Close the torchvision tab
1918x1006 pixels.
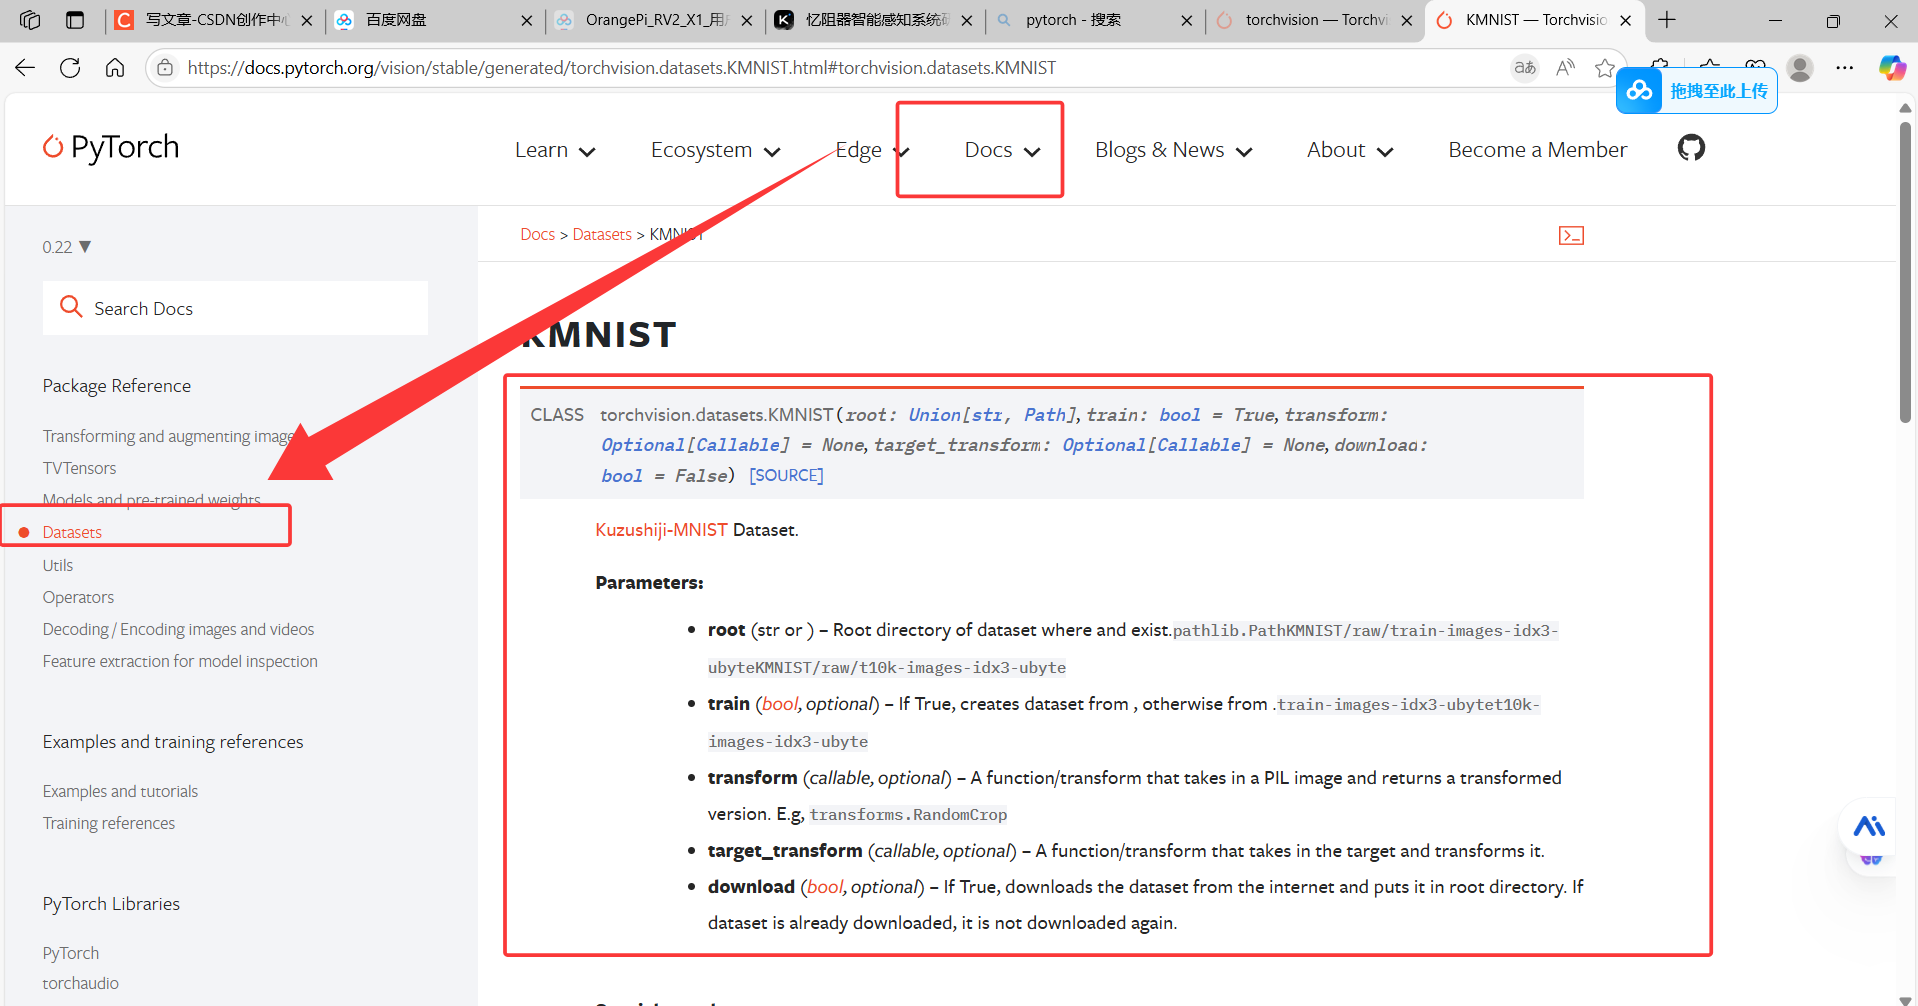coord(1407,20)
